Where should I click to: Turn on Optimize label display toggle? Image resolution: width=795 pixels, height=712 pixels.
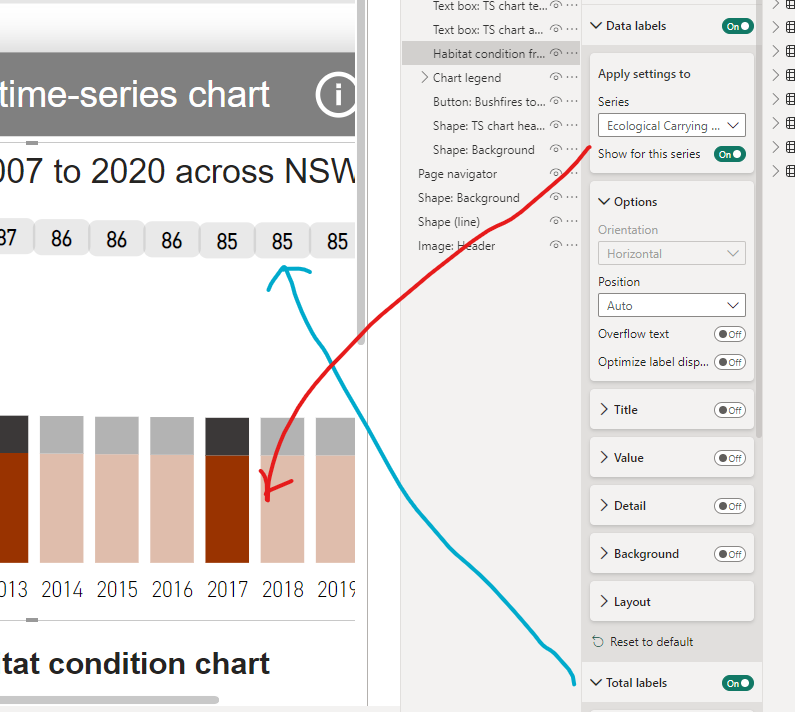point(730,362)
